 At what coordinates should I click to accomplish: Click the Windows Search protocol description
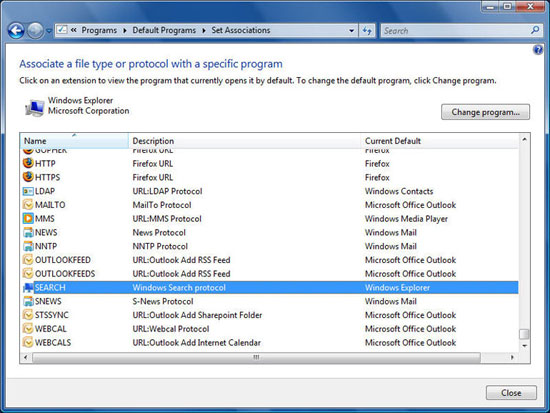tap(179, 288)
